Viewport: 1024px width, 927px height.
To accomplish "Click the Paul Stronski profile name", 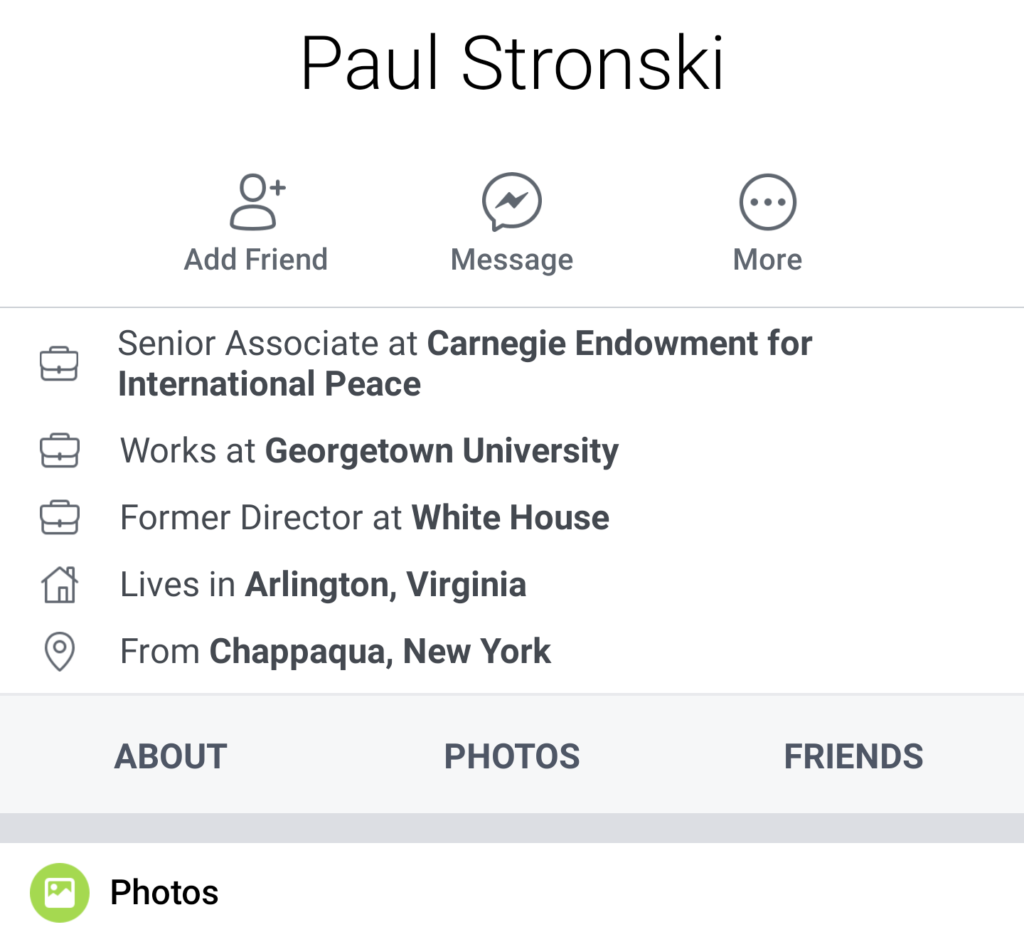I will (x=512, y=63).
